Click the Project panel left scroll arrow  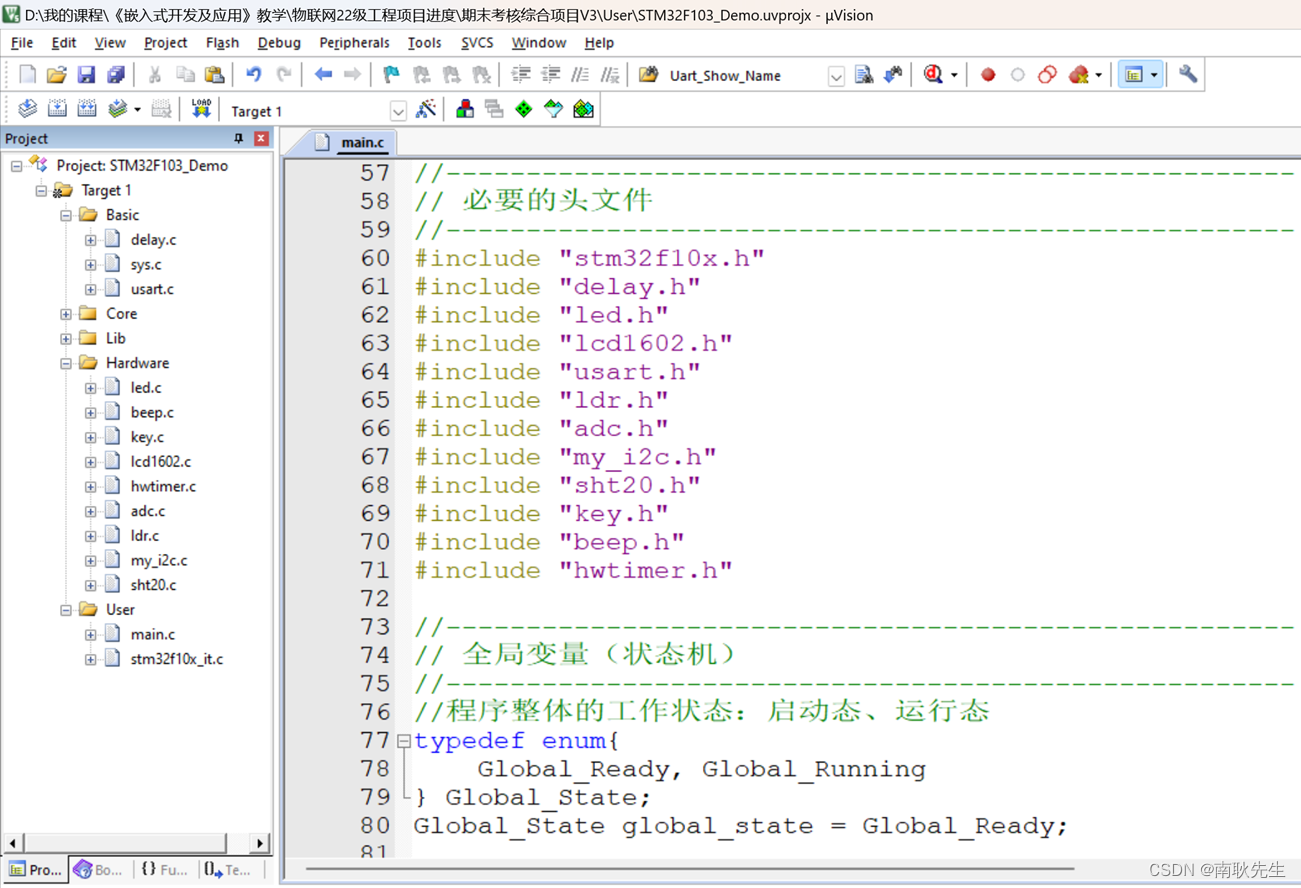12,843
